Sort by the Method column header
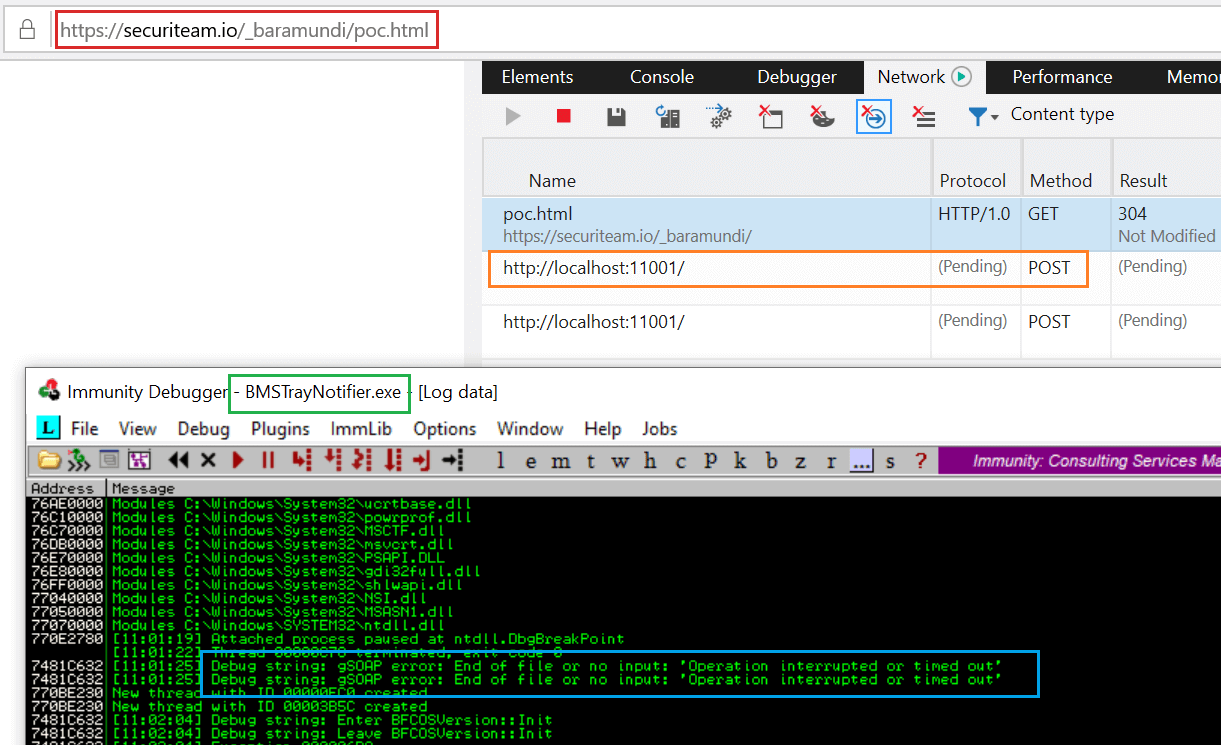 pos(1061,181)
